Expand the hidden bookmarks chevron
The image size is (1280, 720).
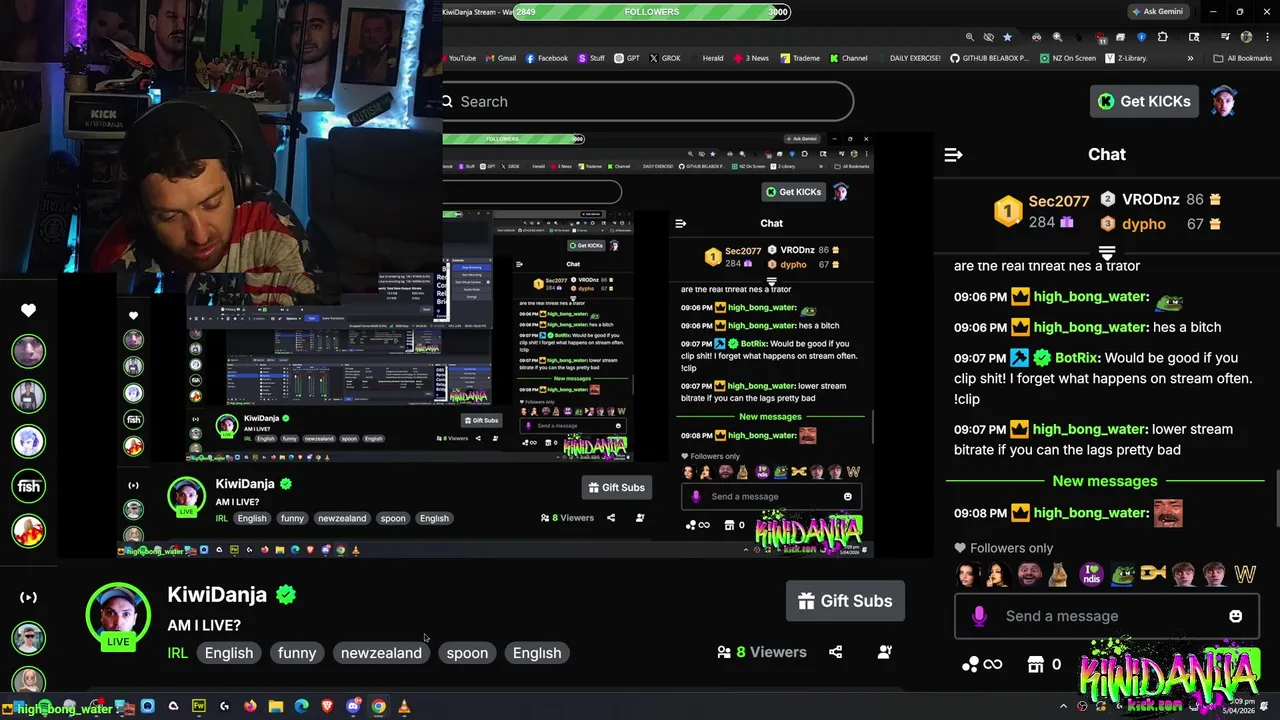pyautogui.click(x=1190, y=58)
